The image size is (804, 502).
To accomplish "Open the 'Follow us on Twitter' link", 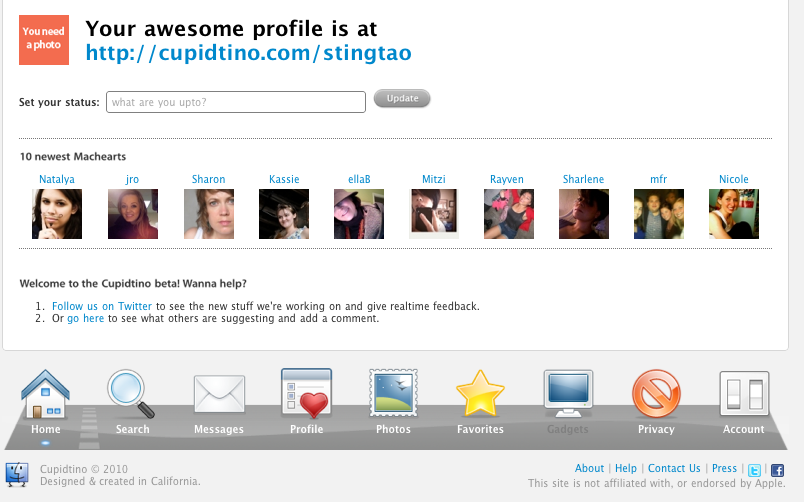I will (x=102, y=306).
